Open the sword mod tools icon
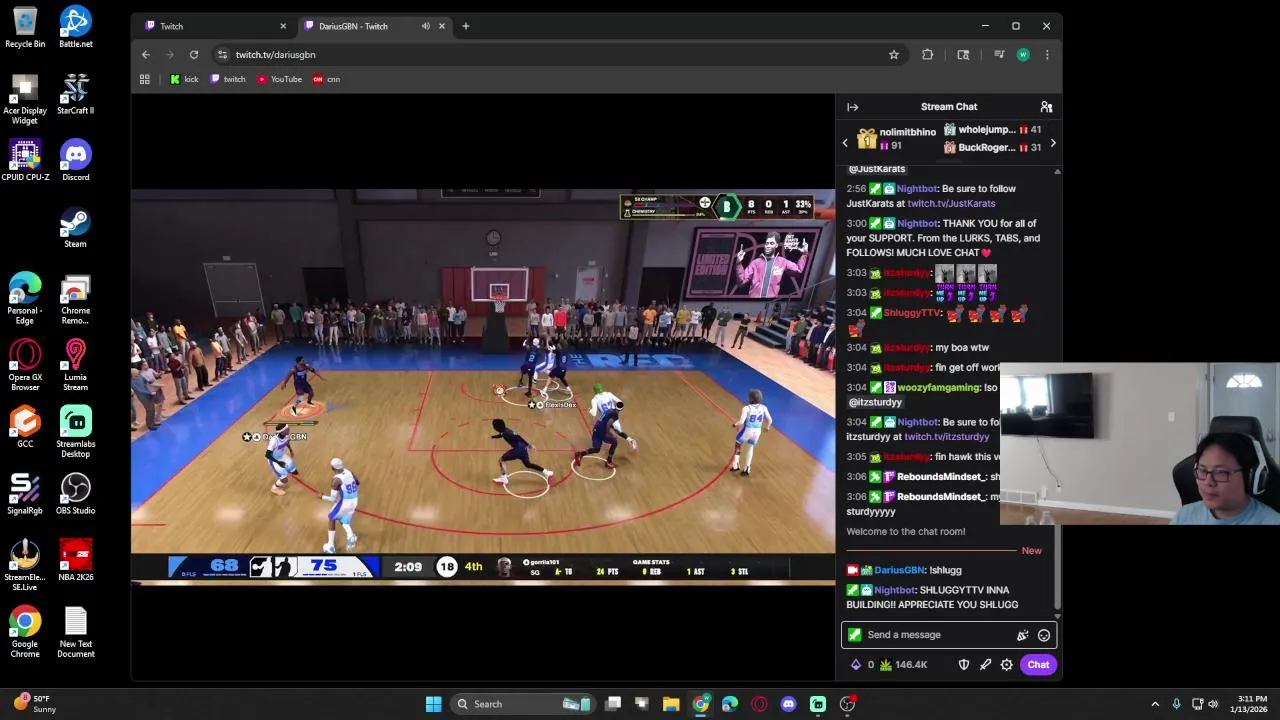Screen dimensions: 1280x720 point(985,665)
